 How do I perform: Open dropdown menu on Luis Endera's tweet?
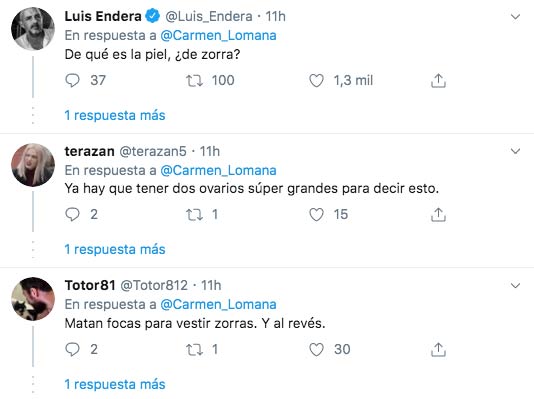515,17
